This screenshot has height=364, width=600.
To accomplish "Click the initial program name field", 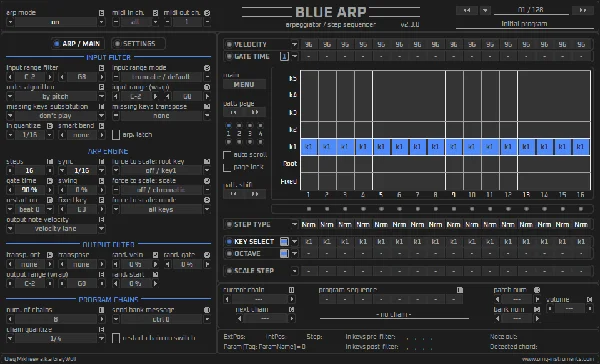I will tap(524, 24).
